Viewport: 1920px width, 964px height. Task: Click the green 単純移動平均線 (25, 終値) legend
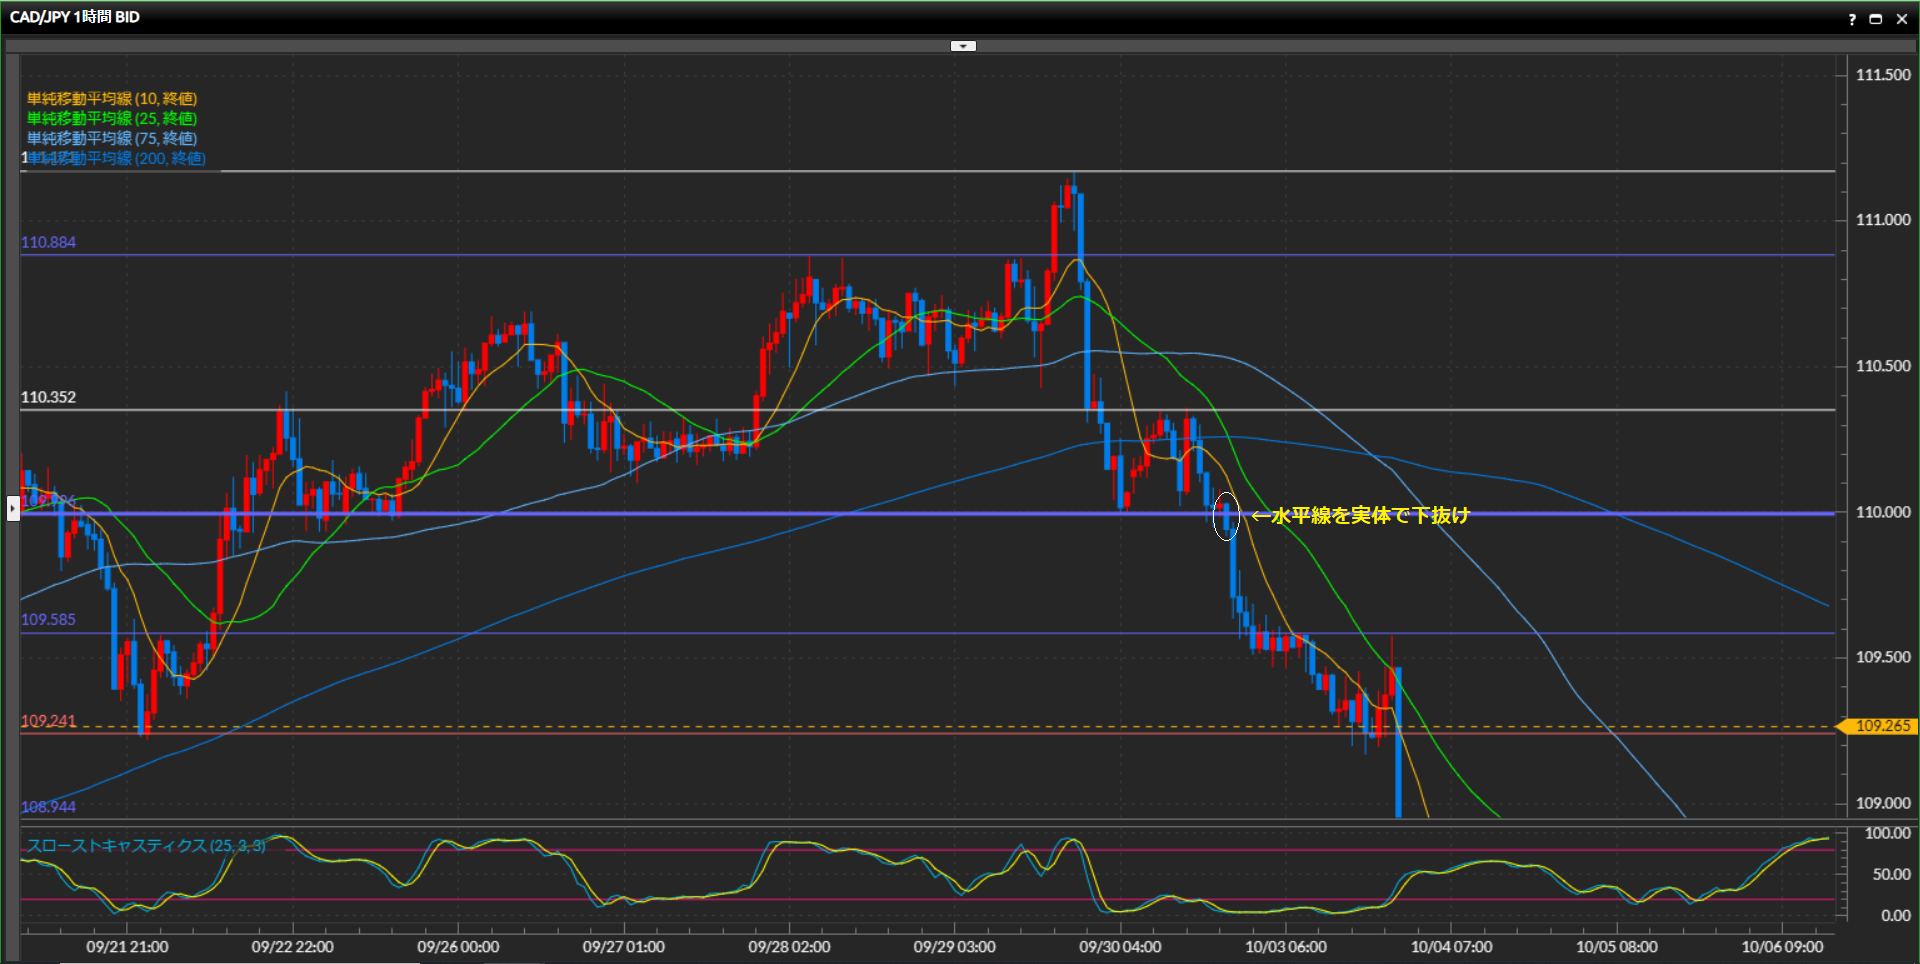(112, 118)
